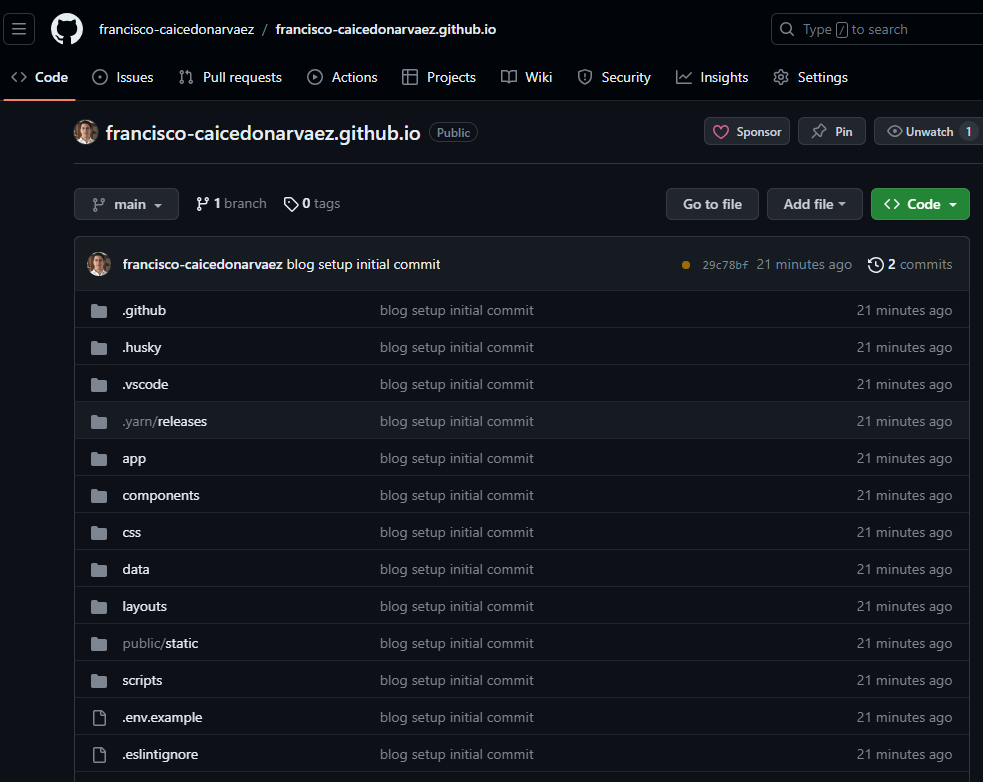Open the .github folder name
The image size is (983, 782).
tap(144, 310)
